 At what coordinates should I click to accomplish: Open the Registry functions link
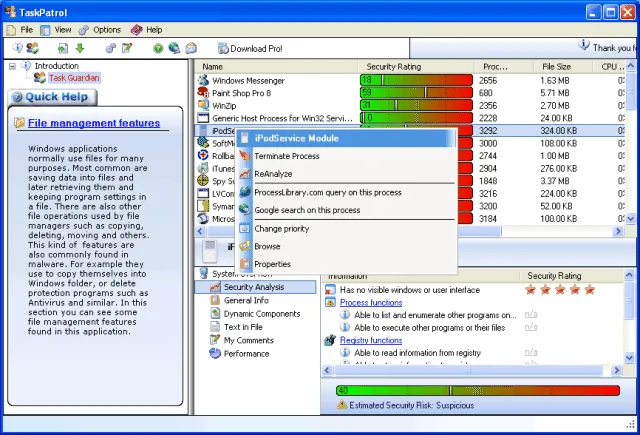pos(371,340)
